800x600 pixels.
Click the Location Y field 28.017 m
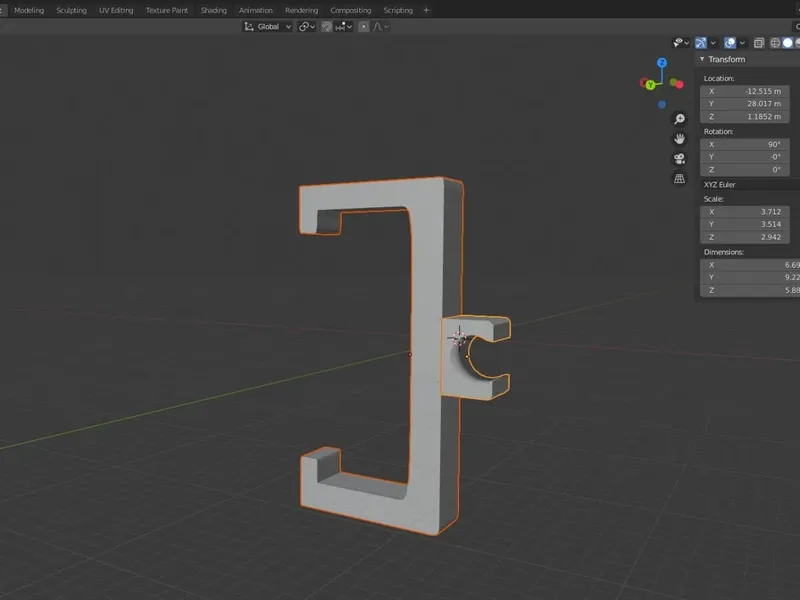(x=744, y=104)
